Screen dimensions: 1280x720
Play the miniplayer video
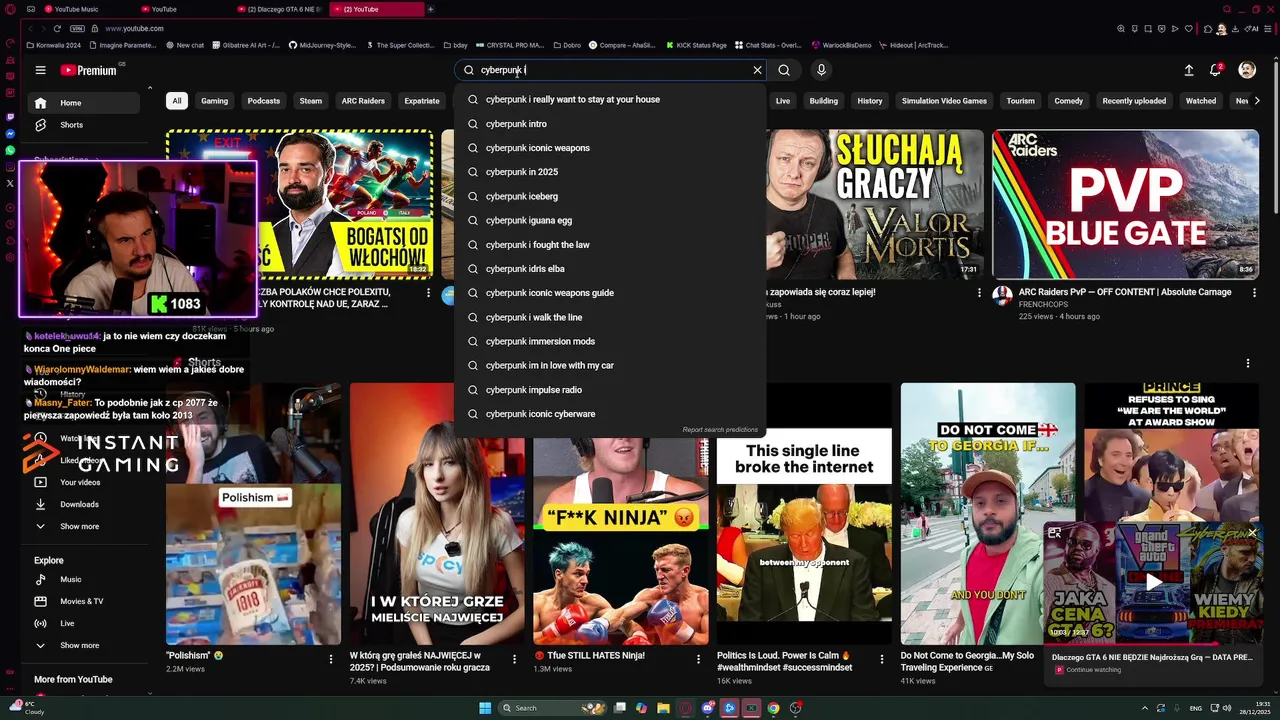1153,582
